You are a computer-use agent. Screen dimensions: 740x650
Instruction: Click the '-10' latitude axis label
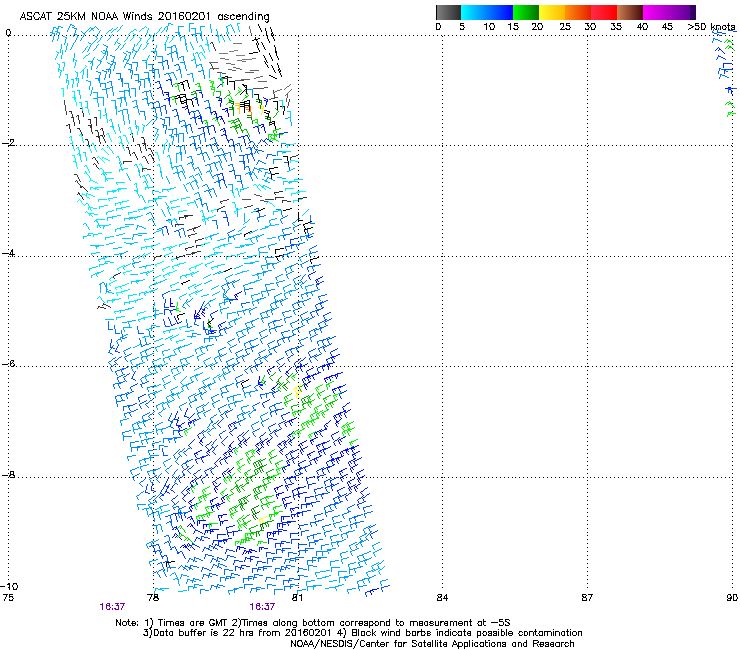click(x=9, y=586)
